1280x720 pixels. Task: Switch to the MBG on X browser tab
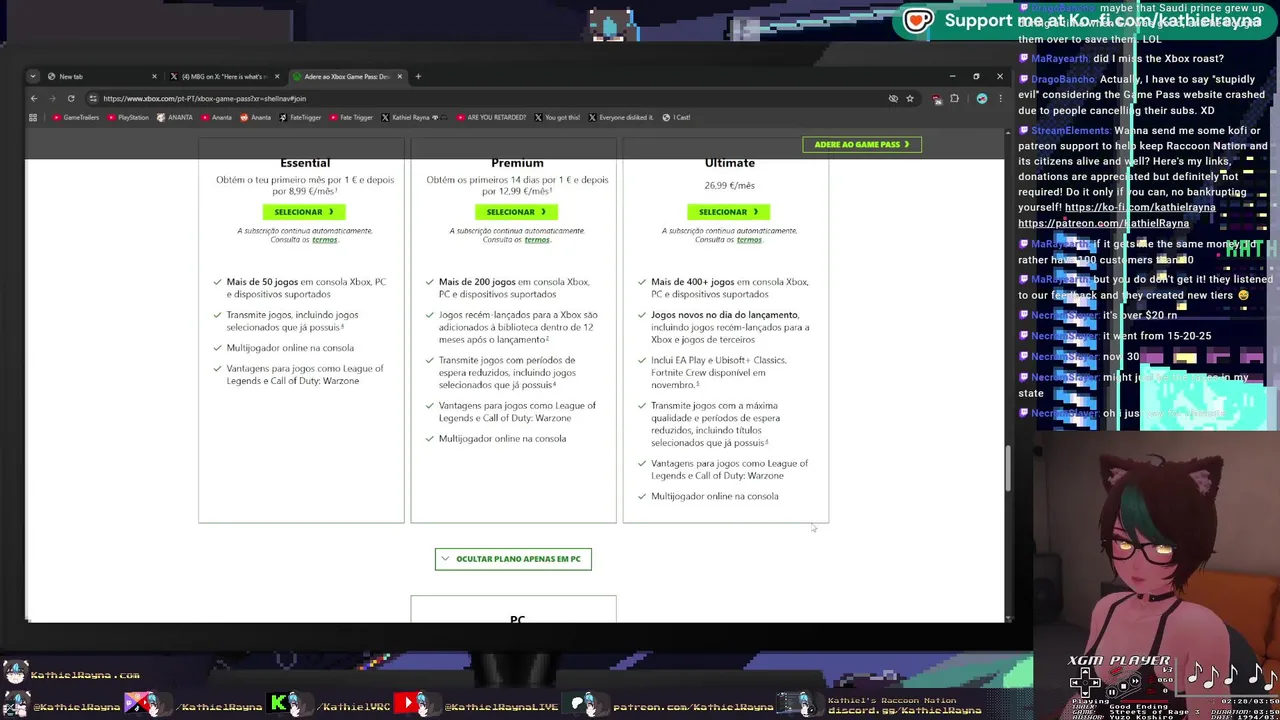[224, 76]
